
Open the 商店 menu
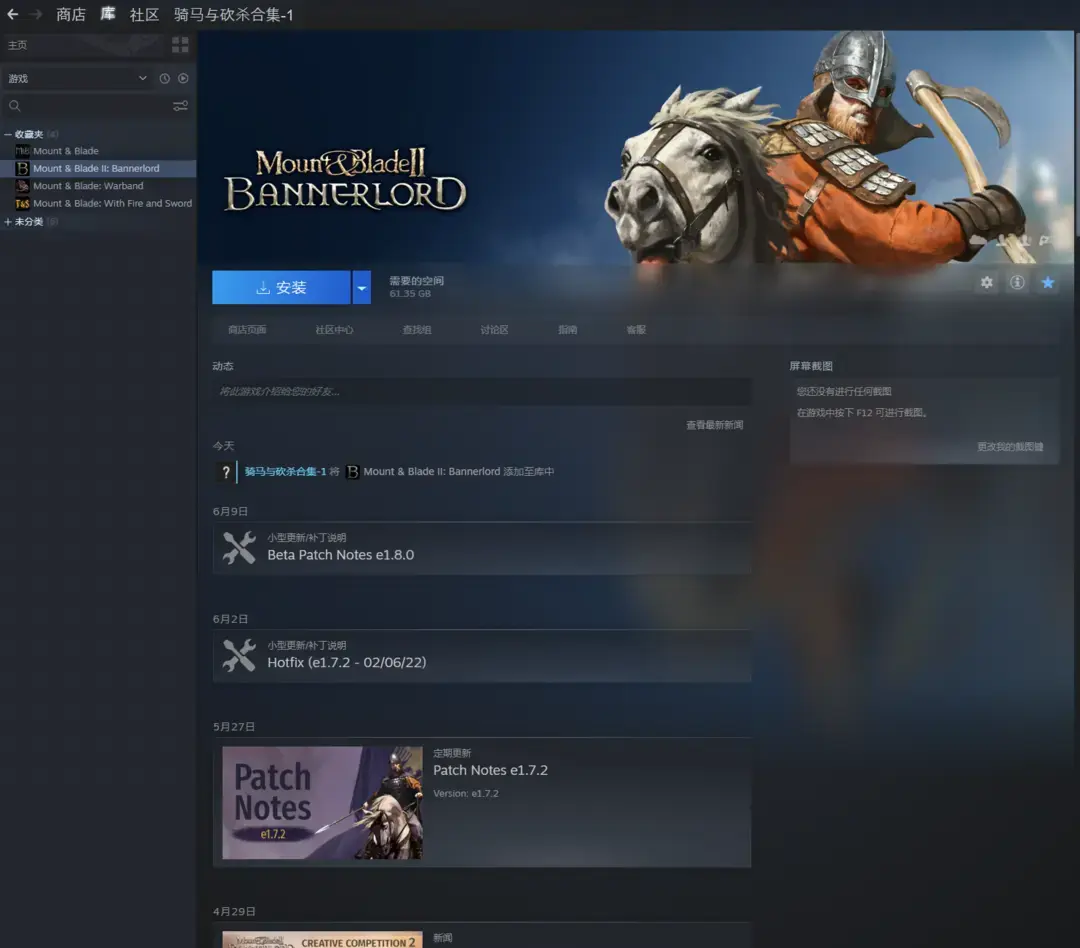[x=71, y=14]
